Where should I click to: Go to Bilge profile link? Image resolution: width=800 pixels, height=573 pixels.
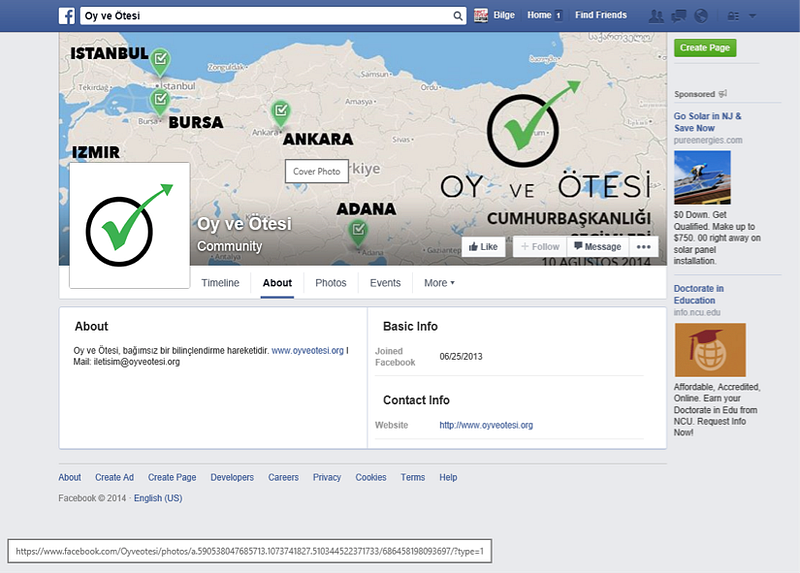click(504, 15)
